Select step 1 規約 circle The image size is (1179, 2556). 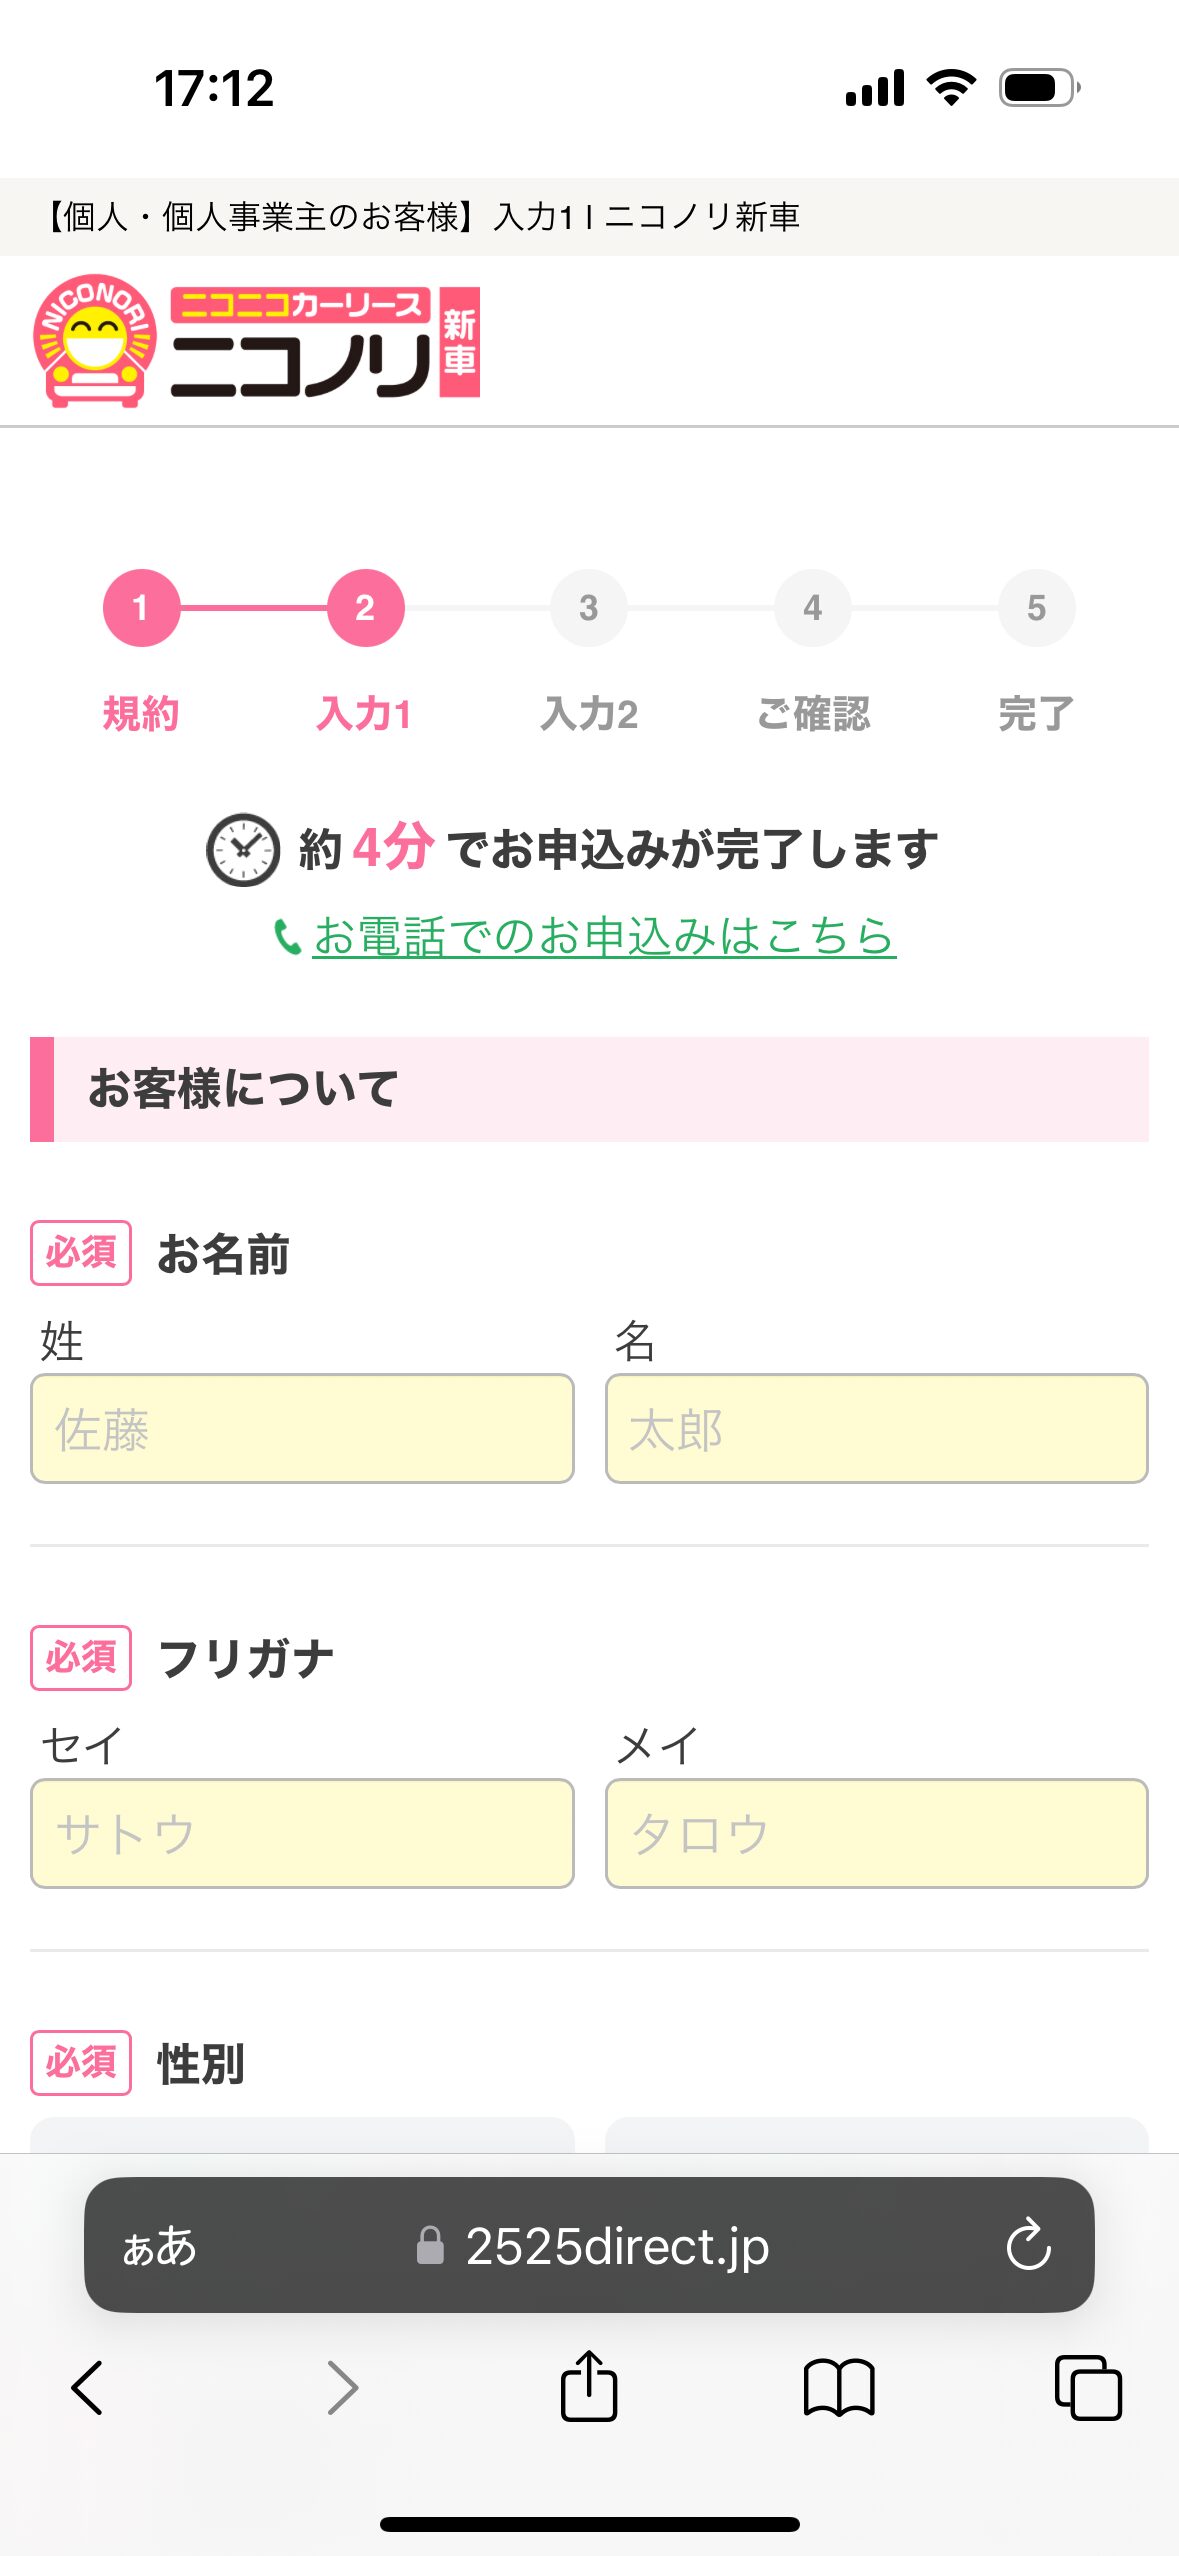tap(141, 608)
